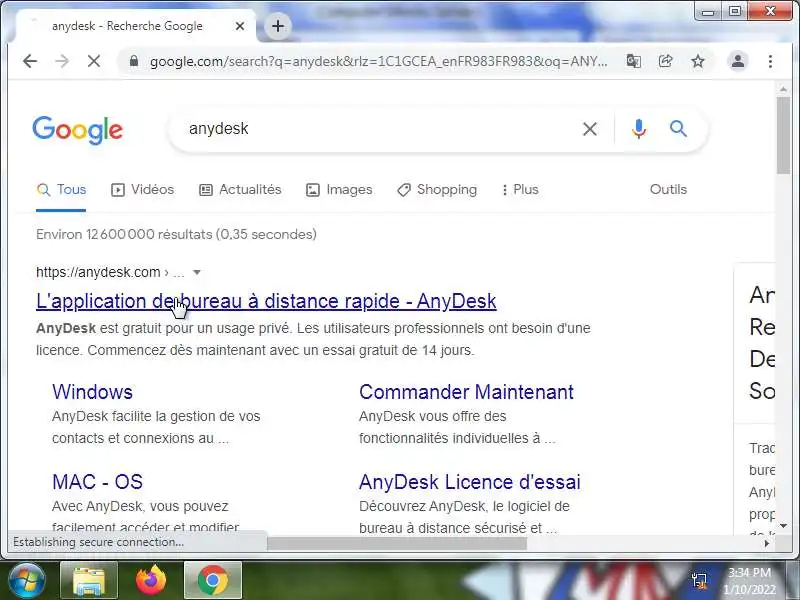Click the horizontal scrollbar thumb
This screenshot has width=800, height=600.
pos(397,543)
